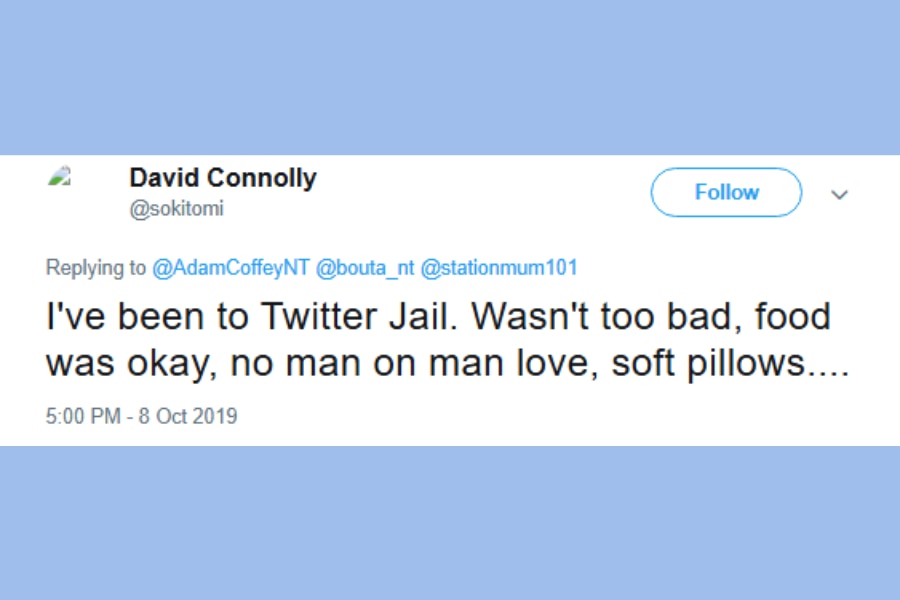Image resolution: width=900 pixels, height=600 pixels.
Task: Click the "Replying to" label
Action: click(96, 268)
